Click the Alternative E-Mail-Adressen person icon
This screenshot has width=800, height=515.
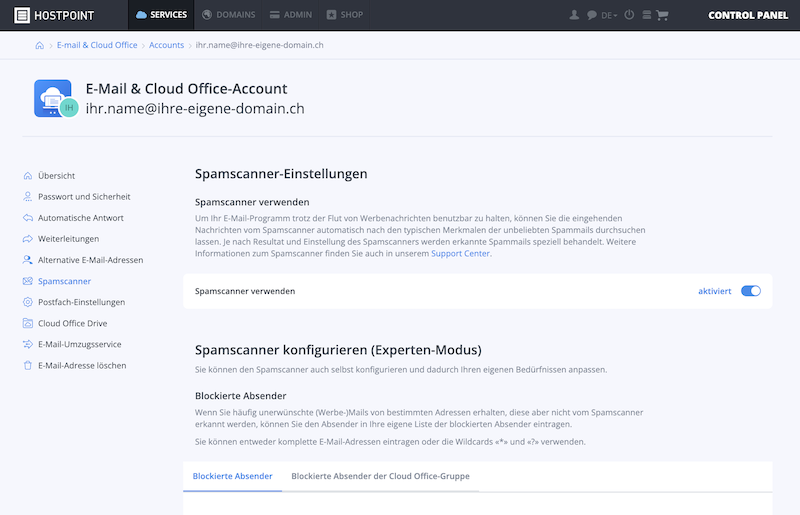(x=28, y=260)
